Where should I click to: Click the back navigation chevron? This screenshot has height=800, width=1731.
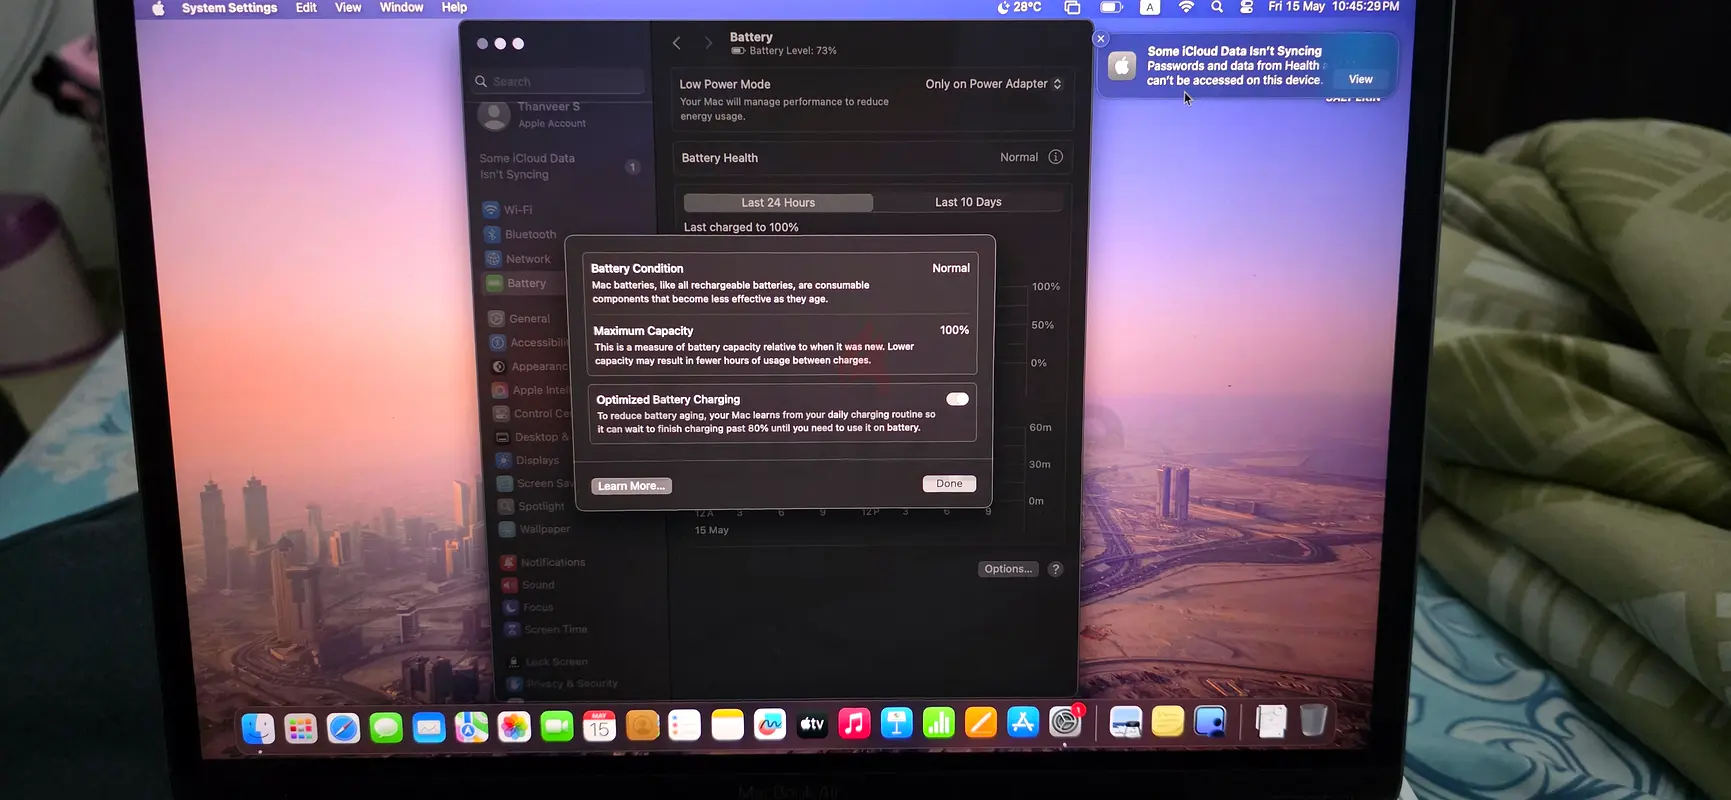(x=677, y=43)
